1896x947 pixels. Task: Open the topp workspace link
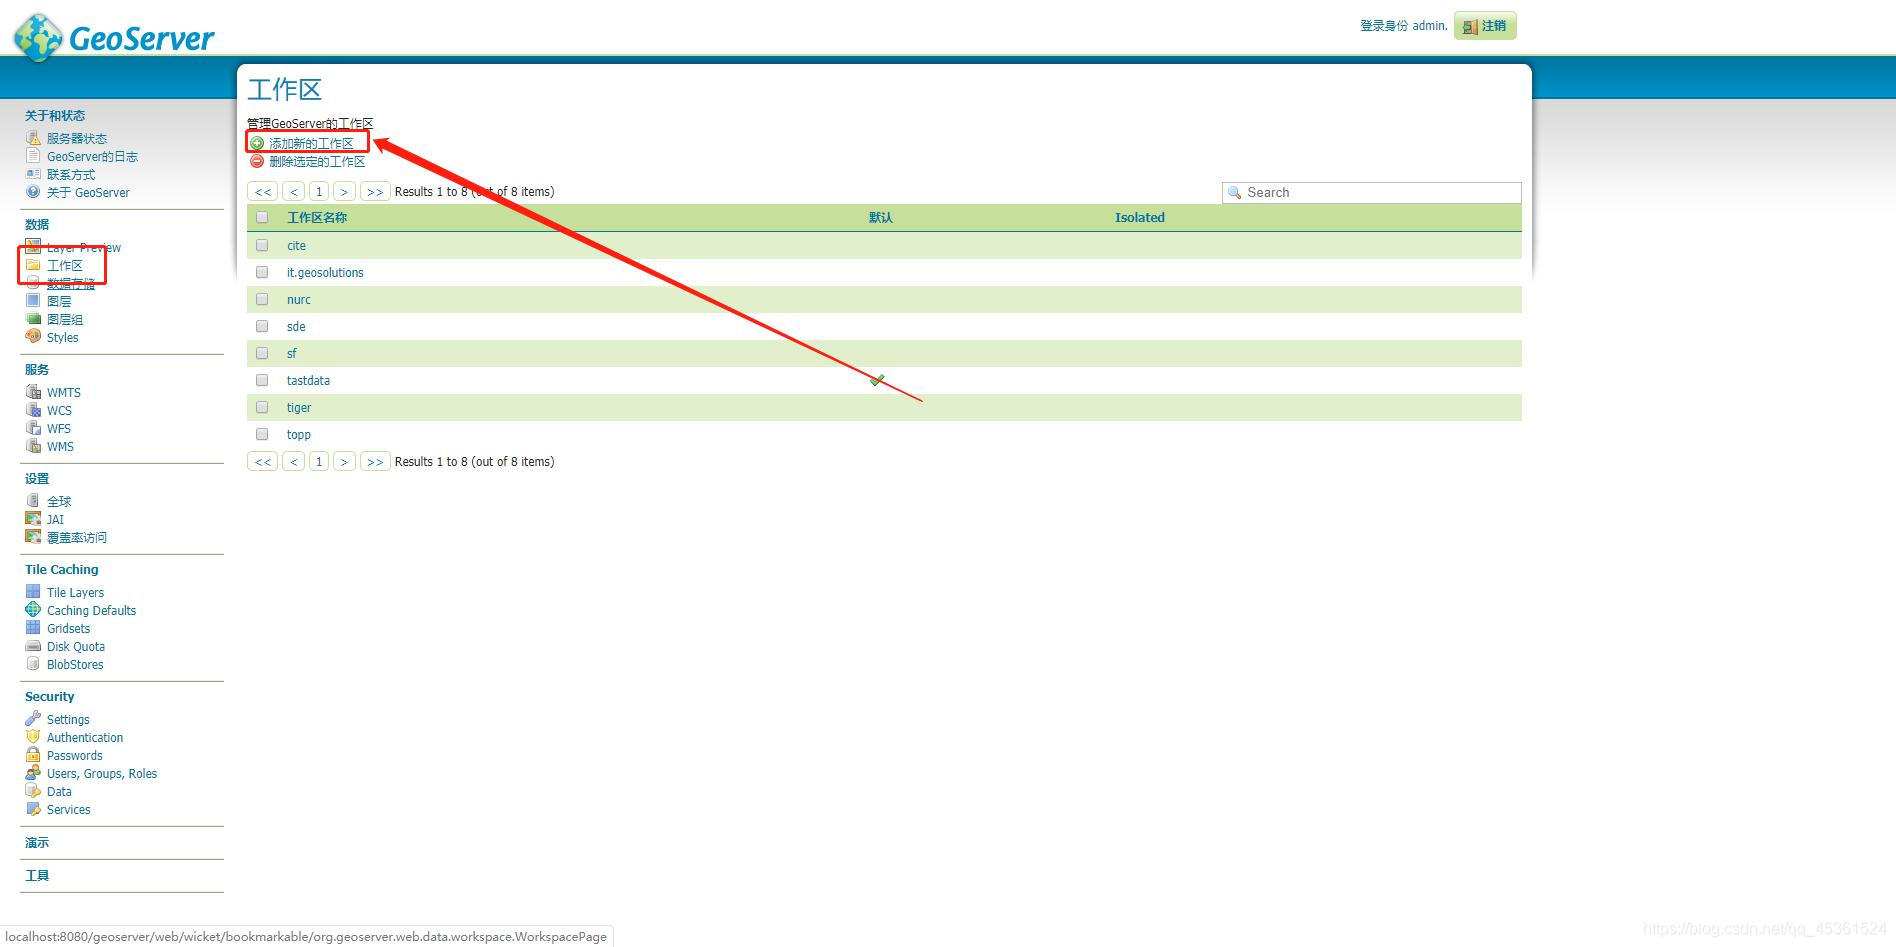tap(299, 434)
